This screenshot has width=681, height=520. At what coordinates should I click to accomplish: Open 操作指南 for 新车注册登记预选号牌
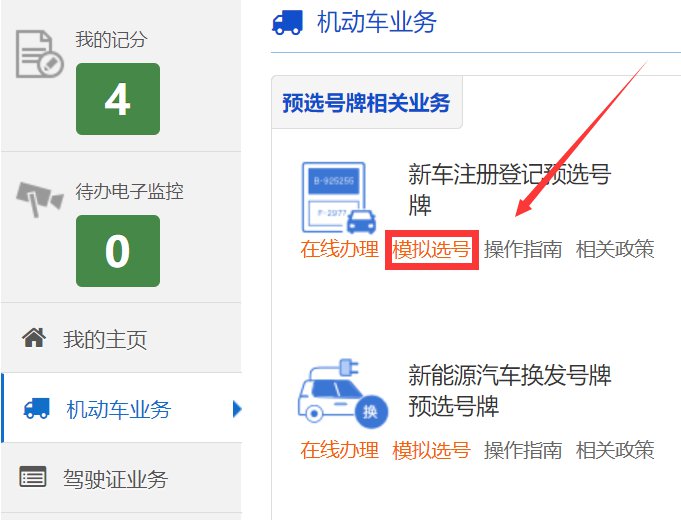pyautogui.click(x=523, y=249)
